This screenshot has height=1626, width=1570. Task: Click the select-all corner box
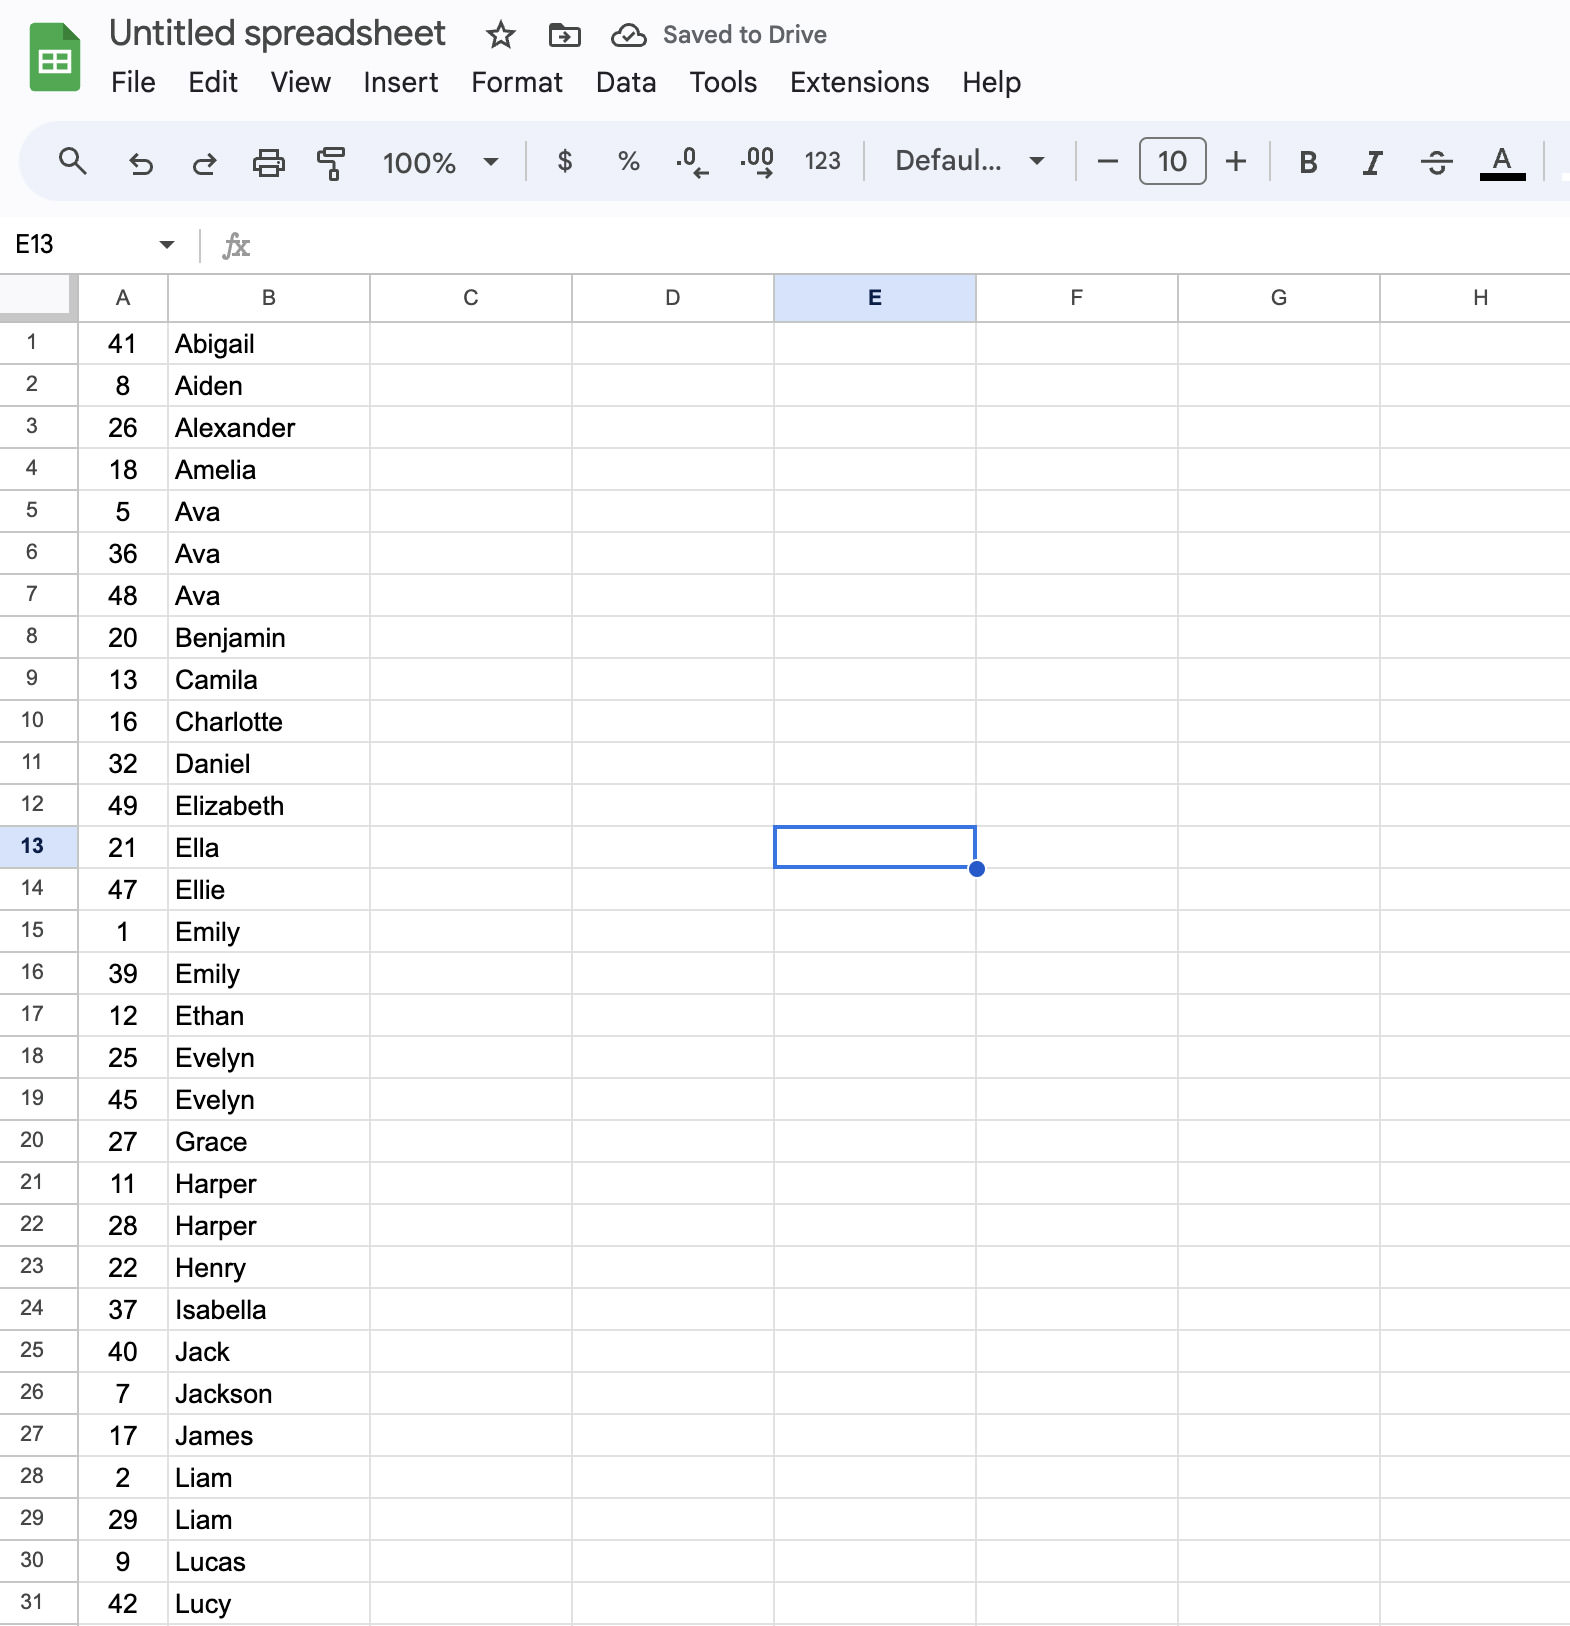click(x=38, y=297)
